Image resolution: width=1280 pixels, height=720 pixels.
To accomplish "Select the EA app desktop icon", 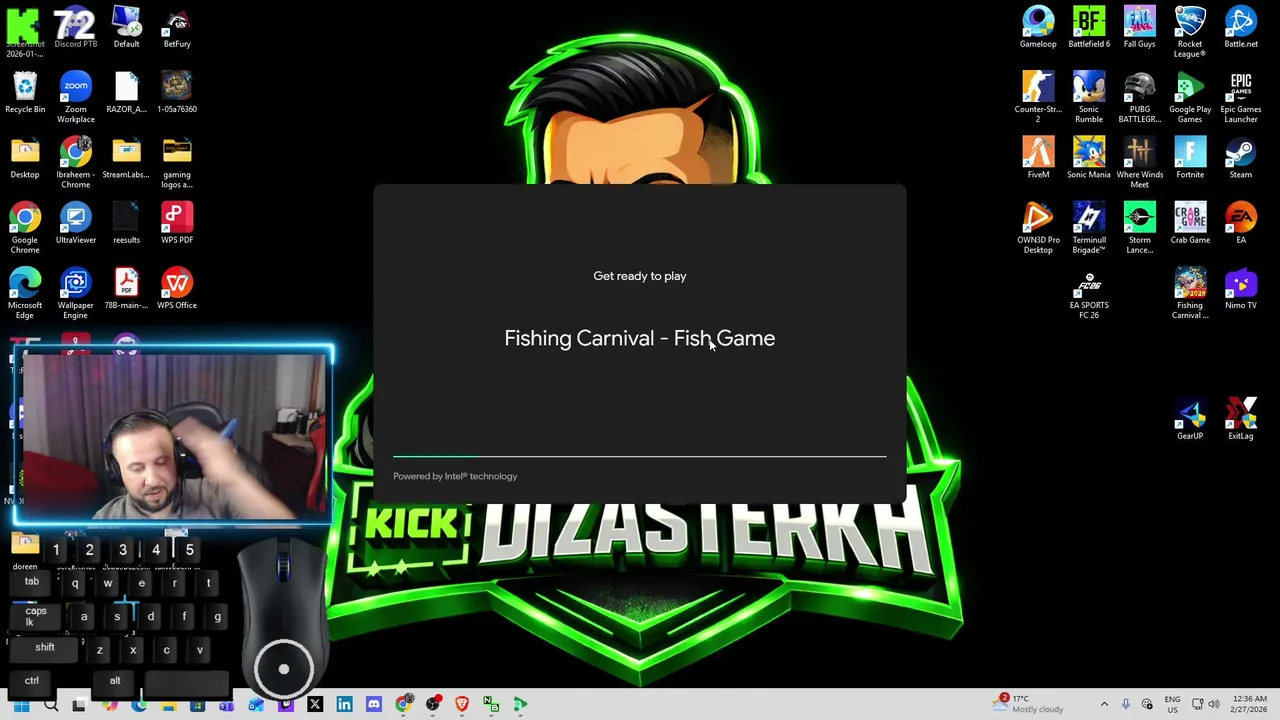I will [x=1241, y=223].
